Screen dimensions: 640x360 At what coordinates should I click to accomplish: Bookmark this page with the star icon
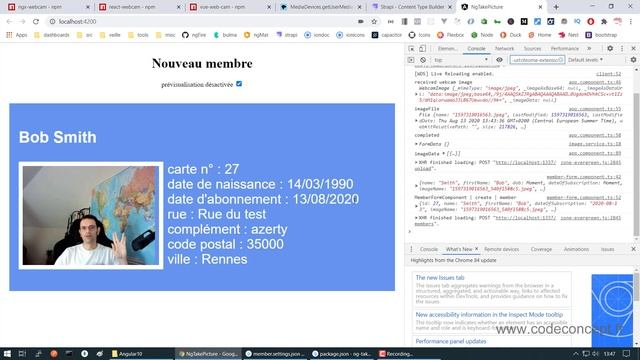click(374, 22)
